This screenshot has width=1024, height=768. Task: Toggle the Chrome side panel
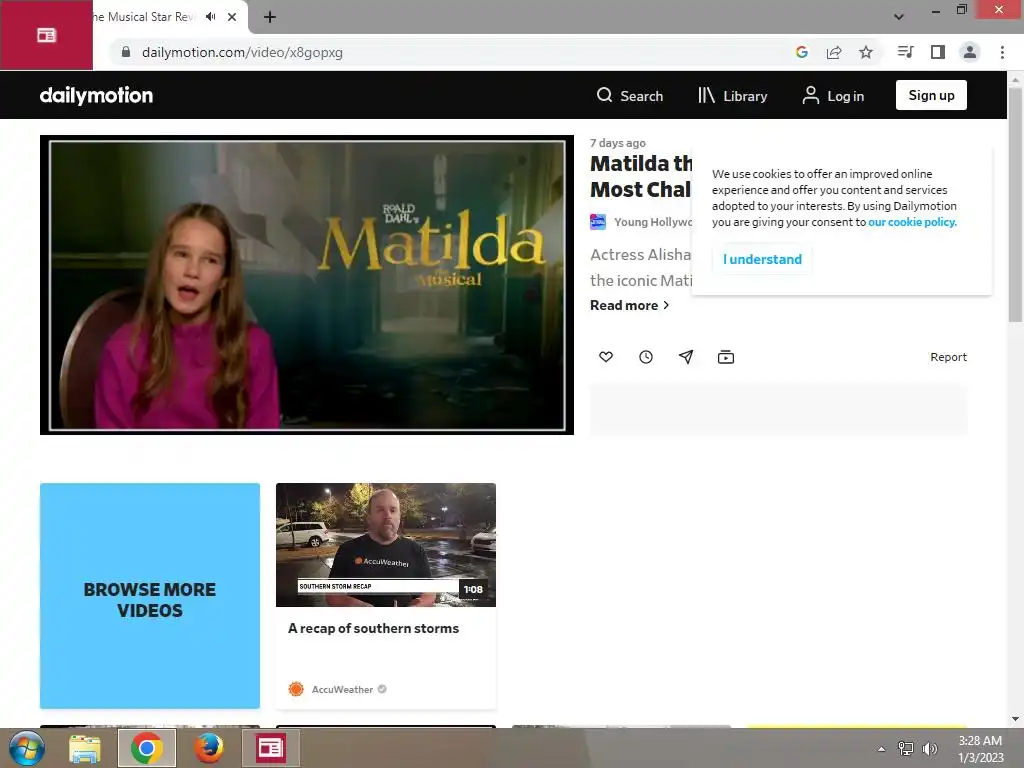click(x=938, y=52)
